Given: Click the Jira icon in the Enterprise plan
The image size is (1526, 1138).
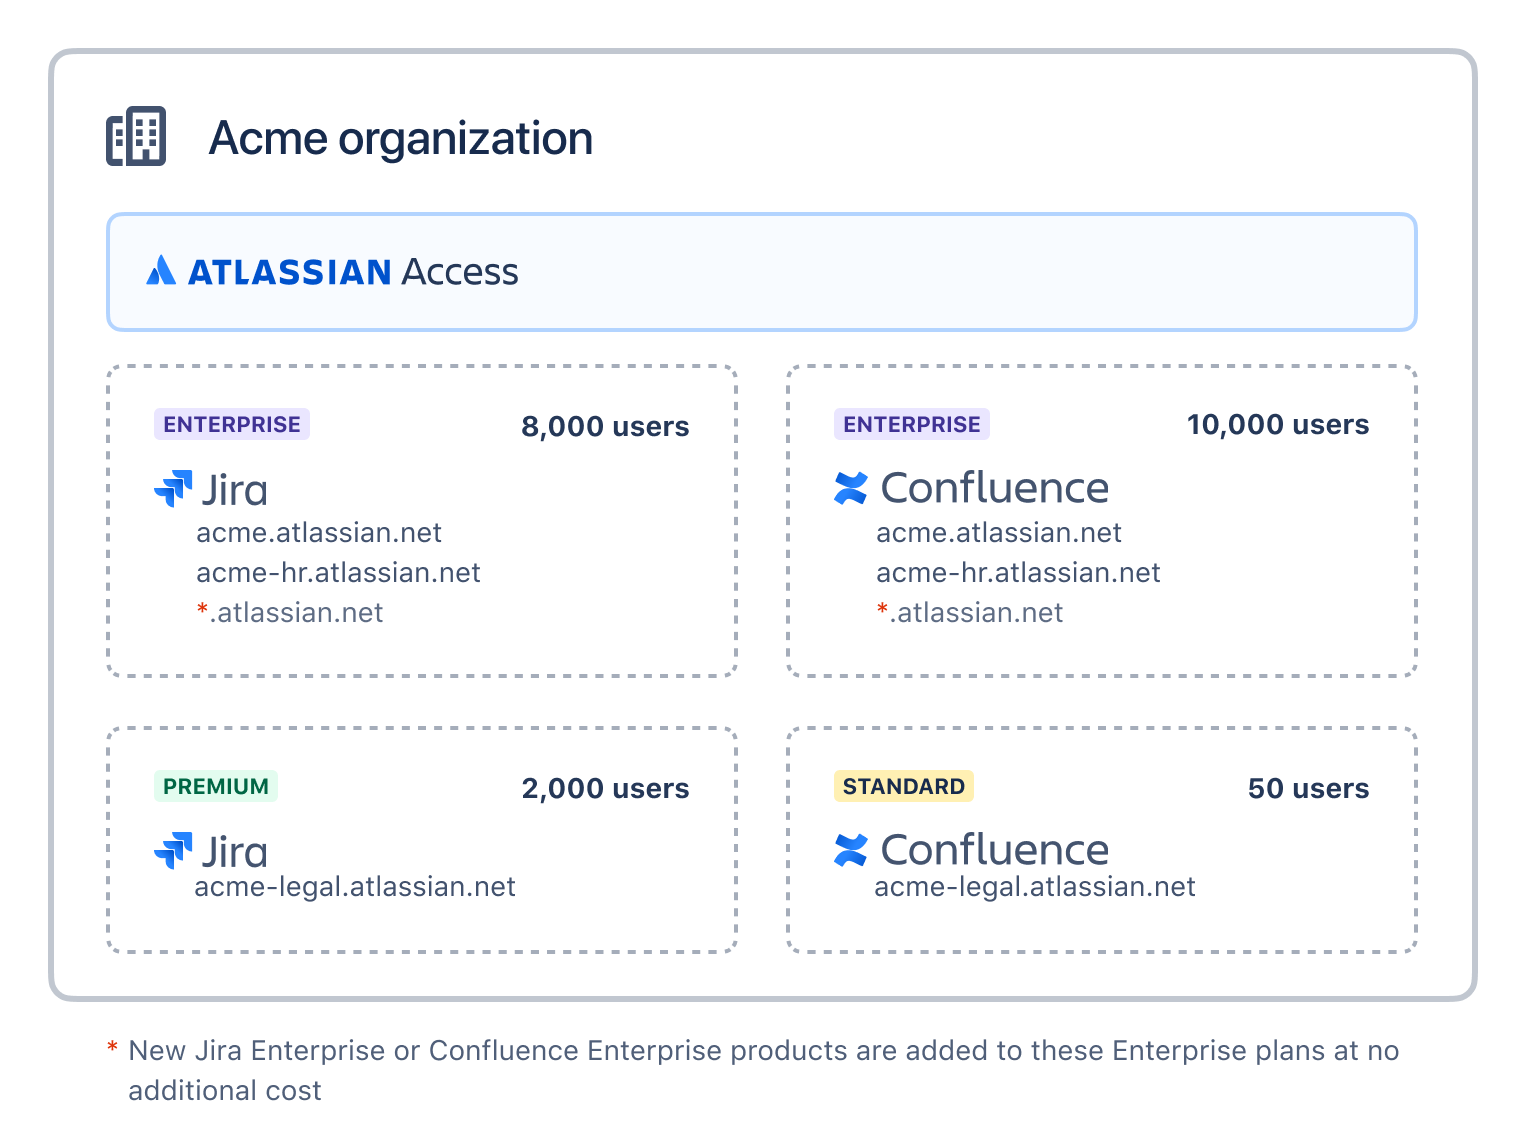Looking at the screenshot, I should tap(172, 487).
